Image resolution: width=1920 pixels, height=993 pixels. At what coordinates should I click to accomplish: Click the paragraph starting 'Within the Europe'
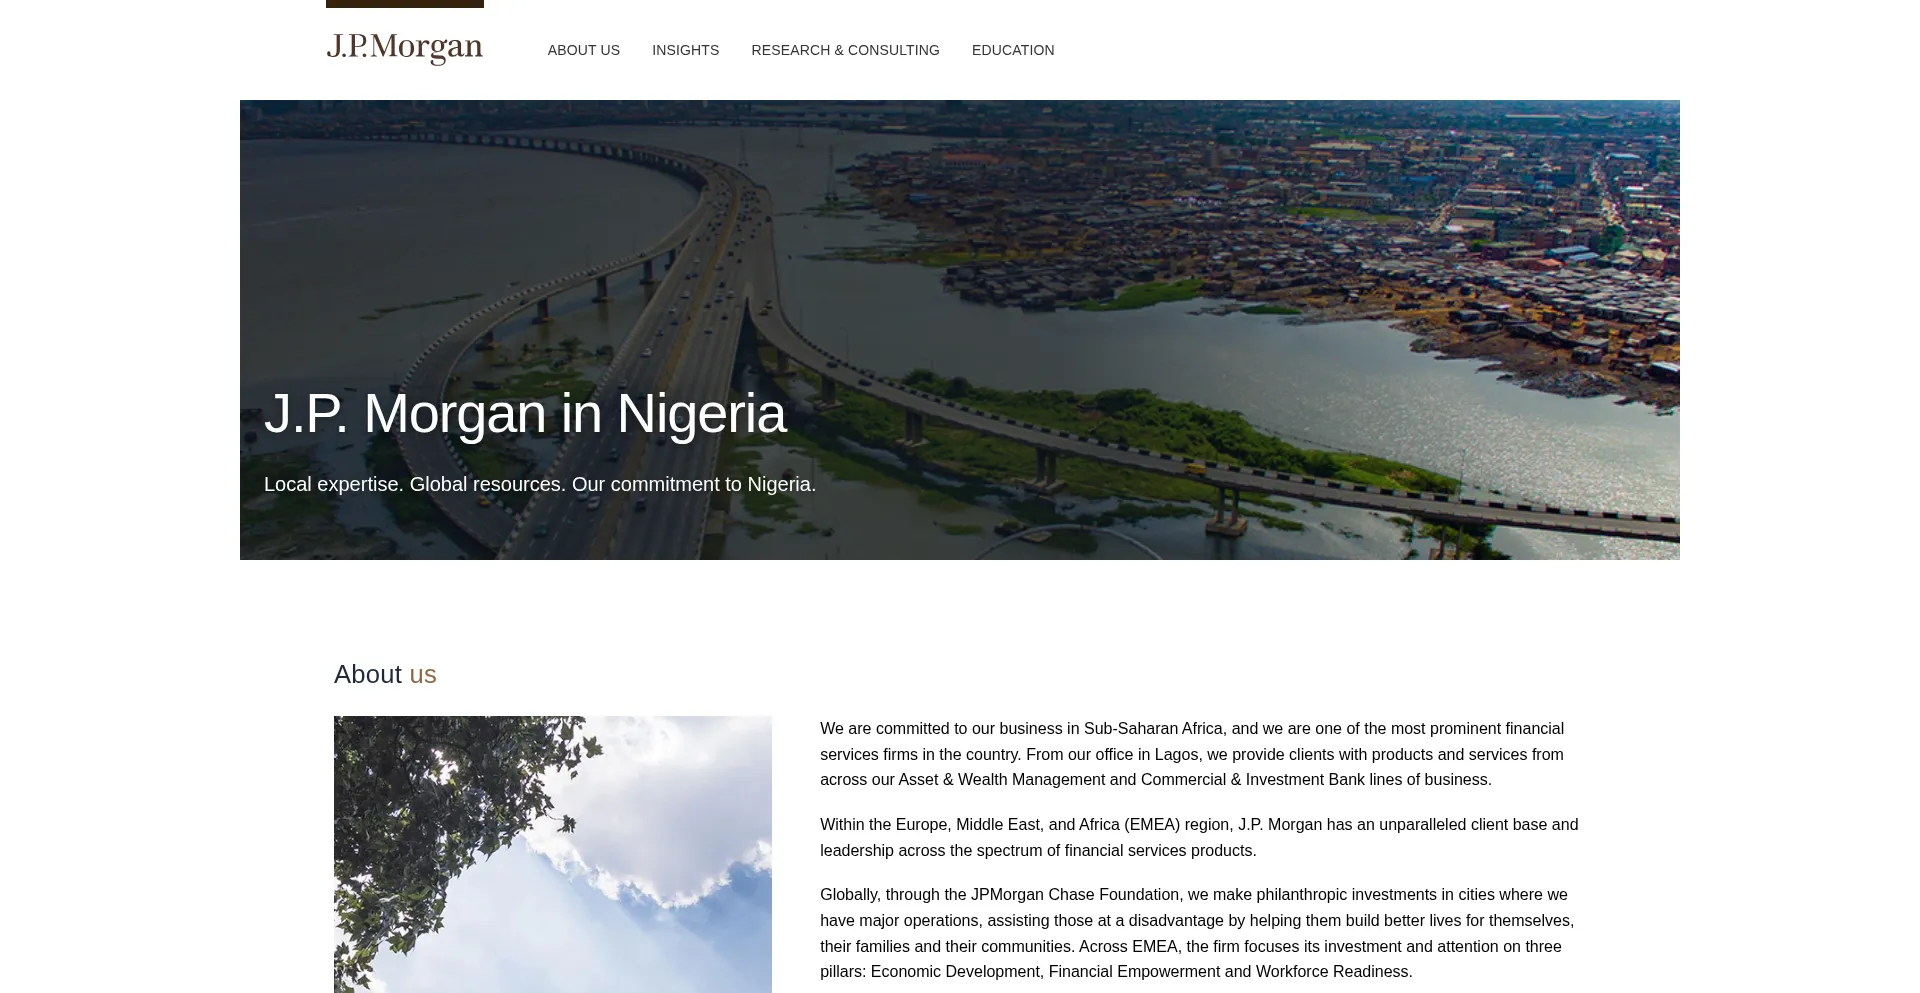[1199, 837]
